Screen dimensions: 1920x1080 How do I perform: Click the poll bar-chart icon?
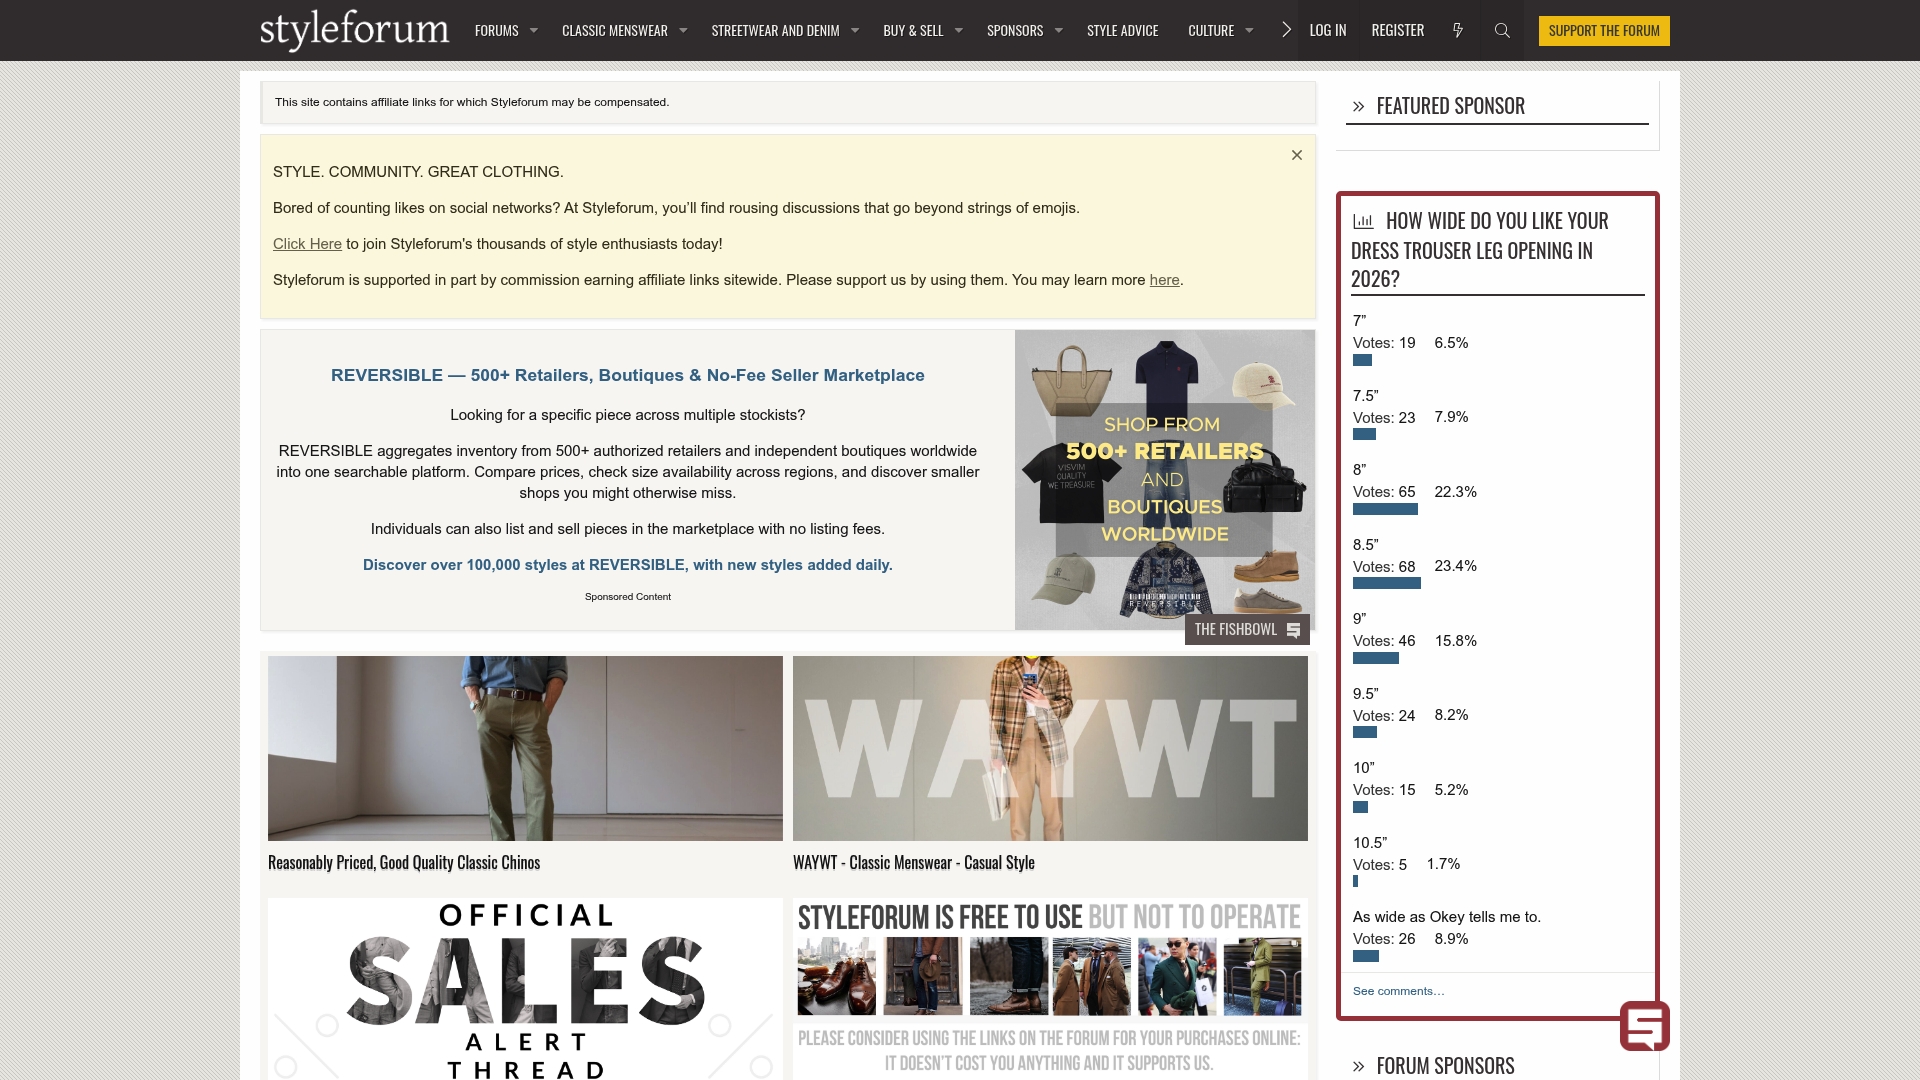pos(1363,221)
